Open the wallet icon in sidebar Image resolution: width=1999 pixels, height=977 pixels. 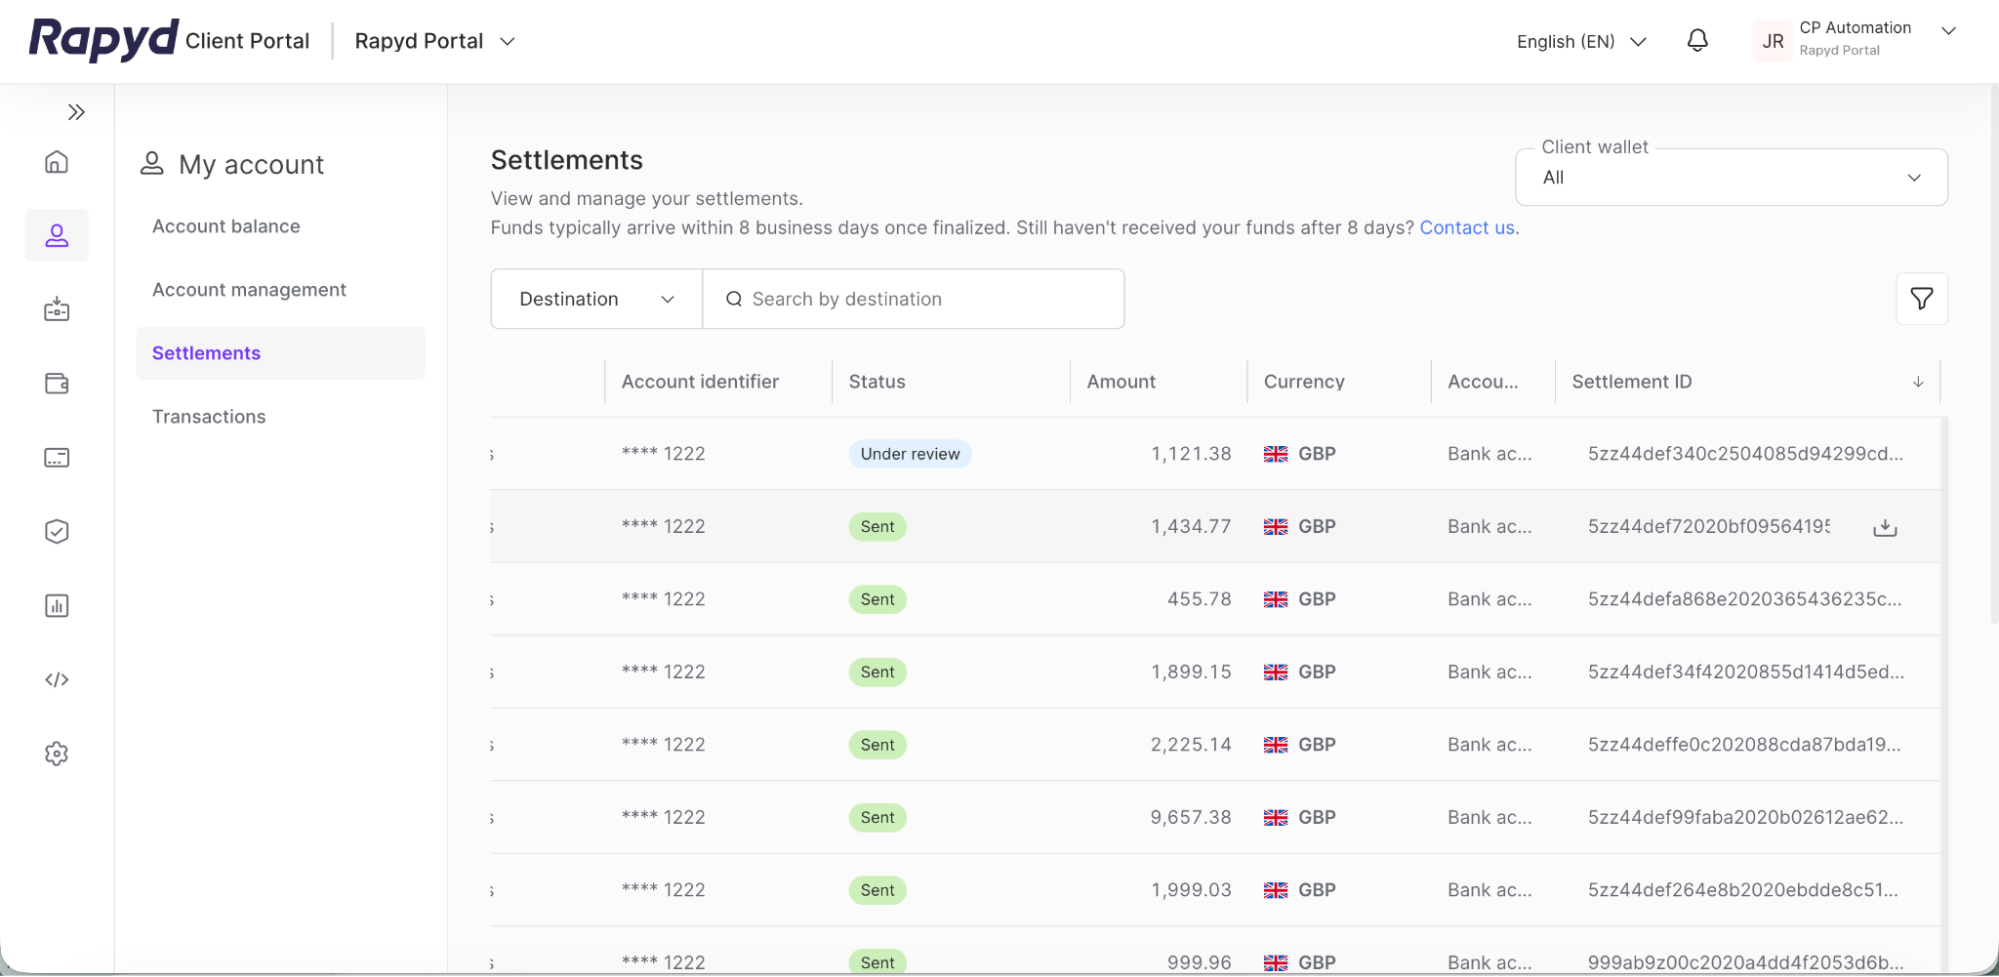pyautogui.click(x=57, y=384)
